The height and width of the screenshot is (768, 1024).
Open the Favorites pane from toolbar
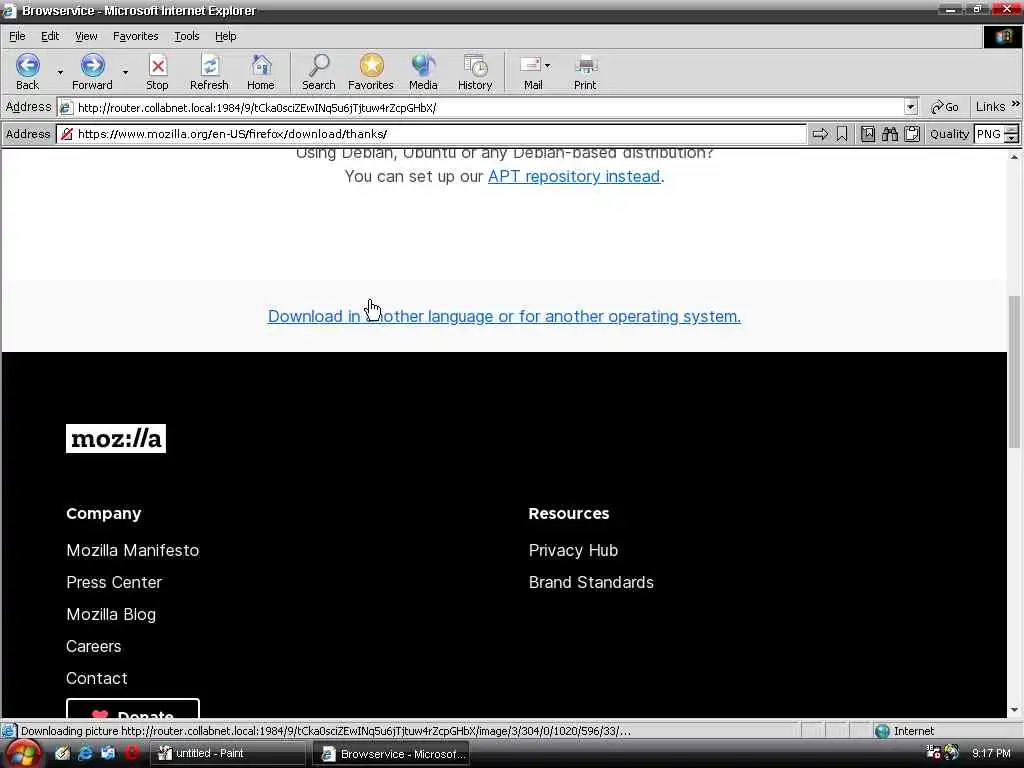point(370,71)
